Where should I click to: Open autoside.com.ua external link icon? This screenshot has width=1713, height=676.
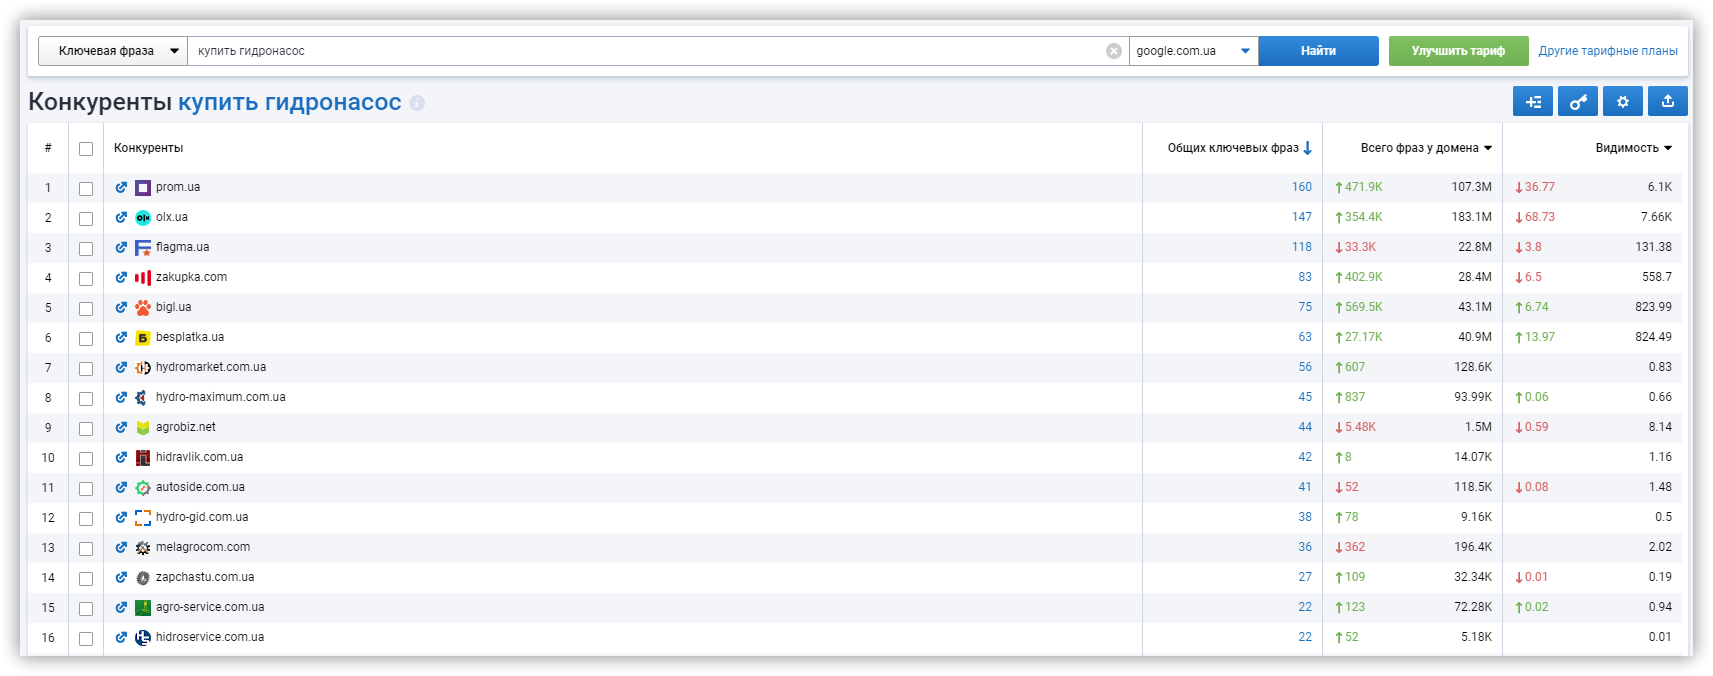(121, 487)
